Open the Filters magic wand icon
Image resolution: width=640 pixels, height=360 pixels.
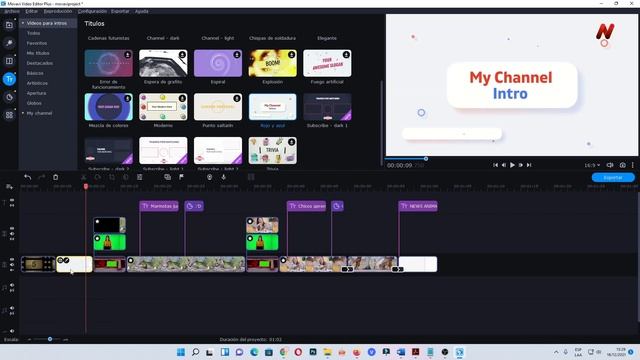click(x=9, y=43)
